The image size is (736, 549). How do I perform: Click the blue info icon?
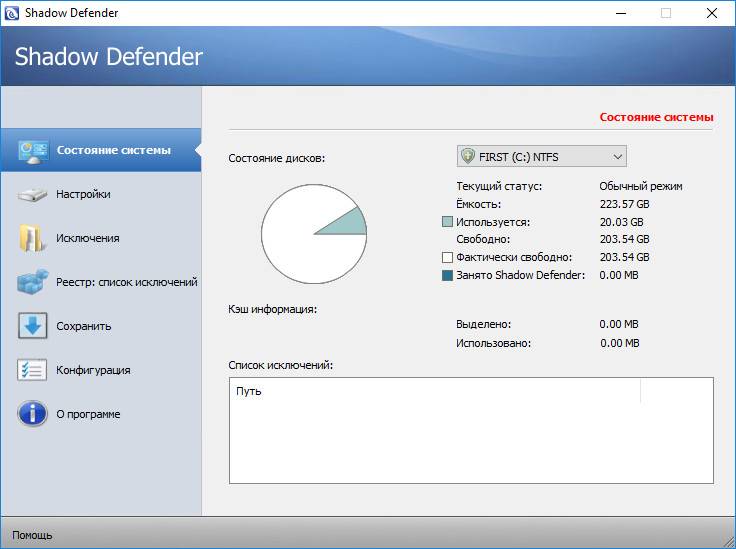click(32, 414)
